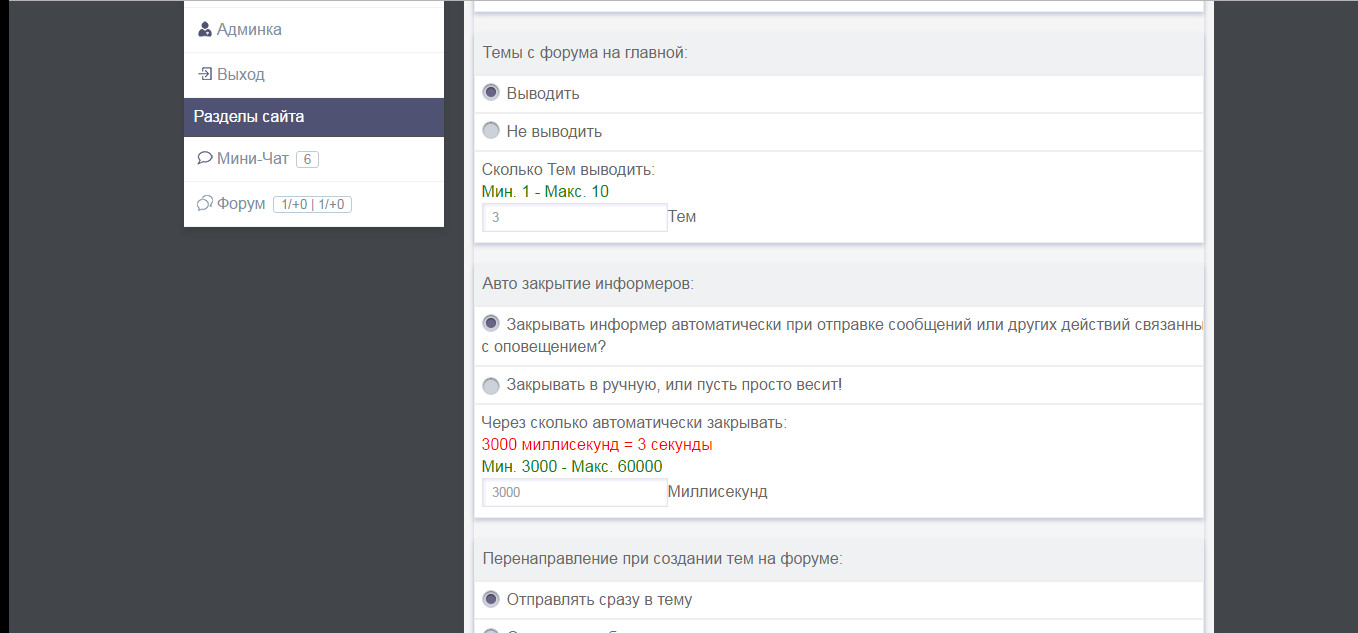Click the Миллисекунд timeout input field
Screen dimensions: 1358x633
574,492
